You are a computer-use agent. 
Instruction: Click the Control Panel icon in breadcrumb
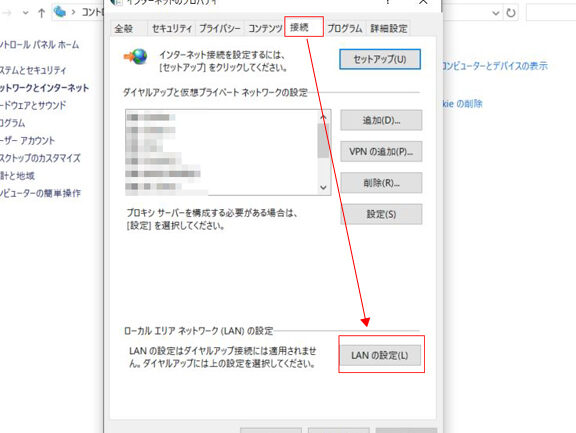pos(60,12)
